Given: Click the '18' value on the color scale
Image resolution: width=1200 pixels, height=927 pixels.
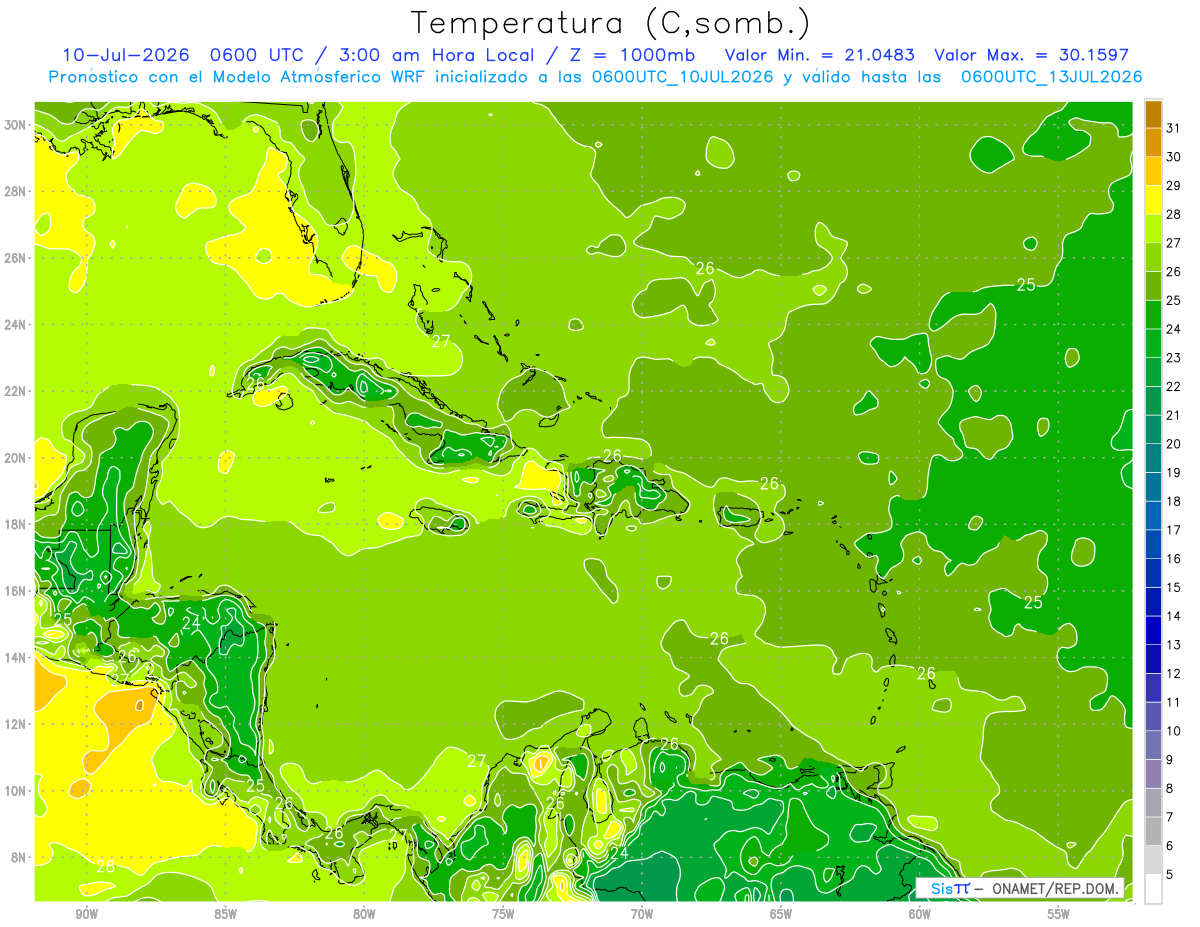Looking at the screenshot, I should pyautogui.click(x=1174, y=501).
